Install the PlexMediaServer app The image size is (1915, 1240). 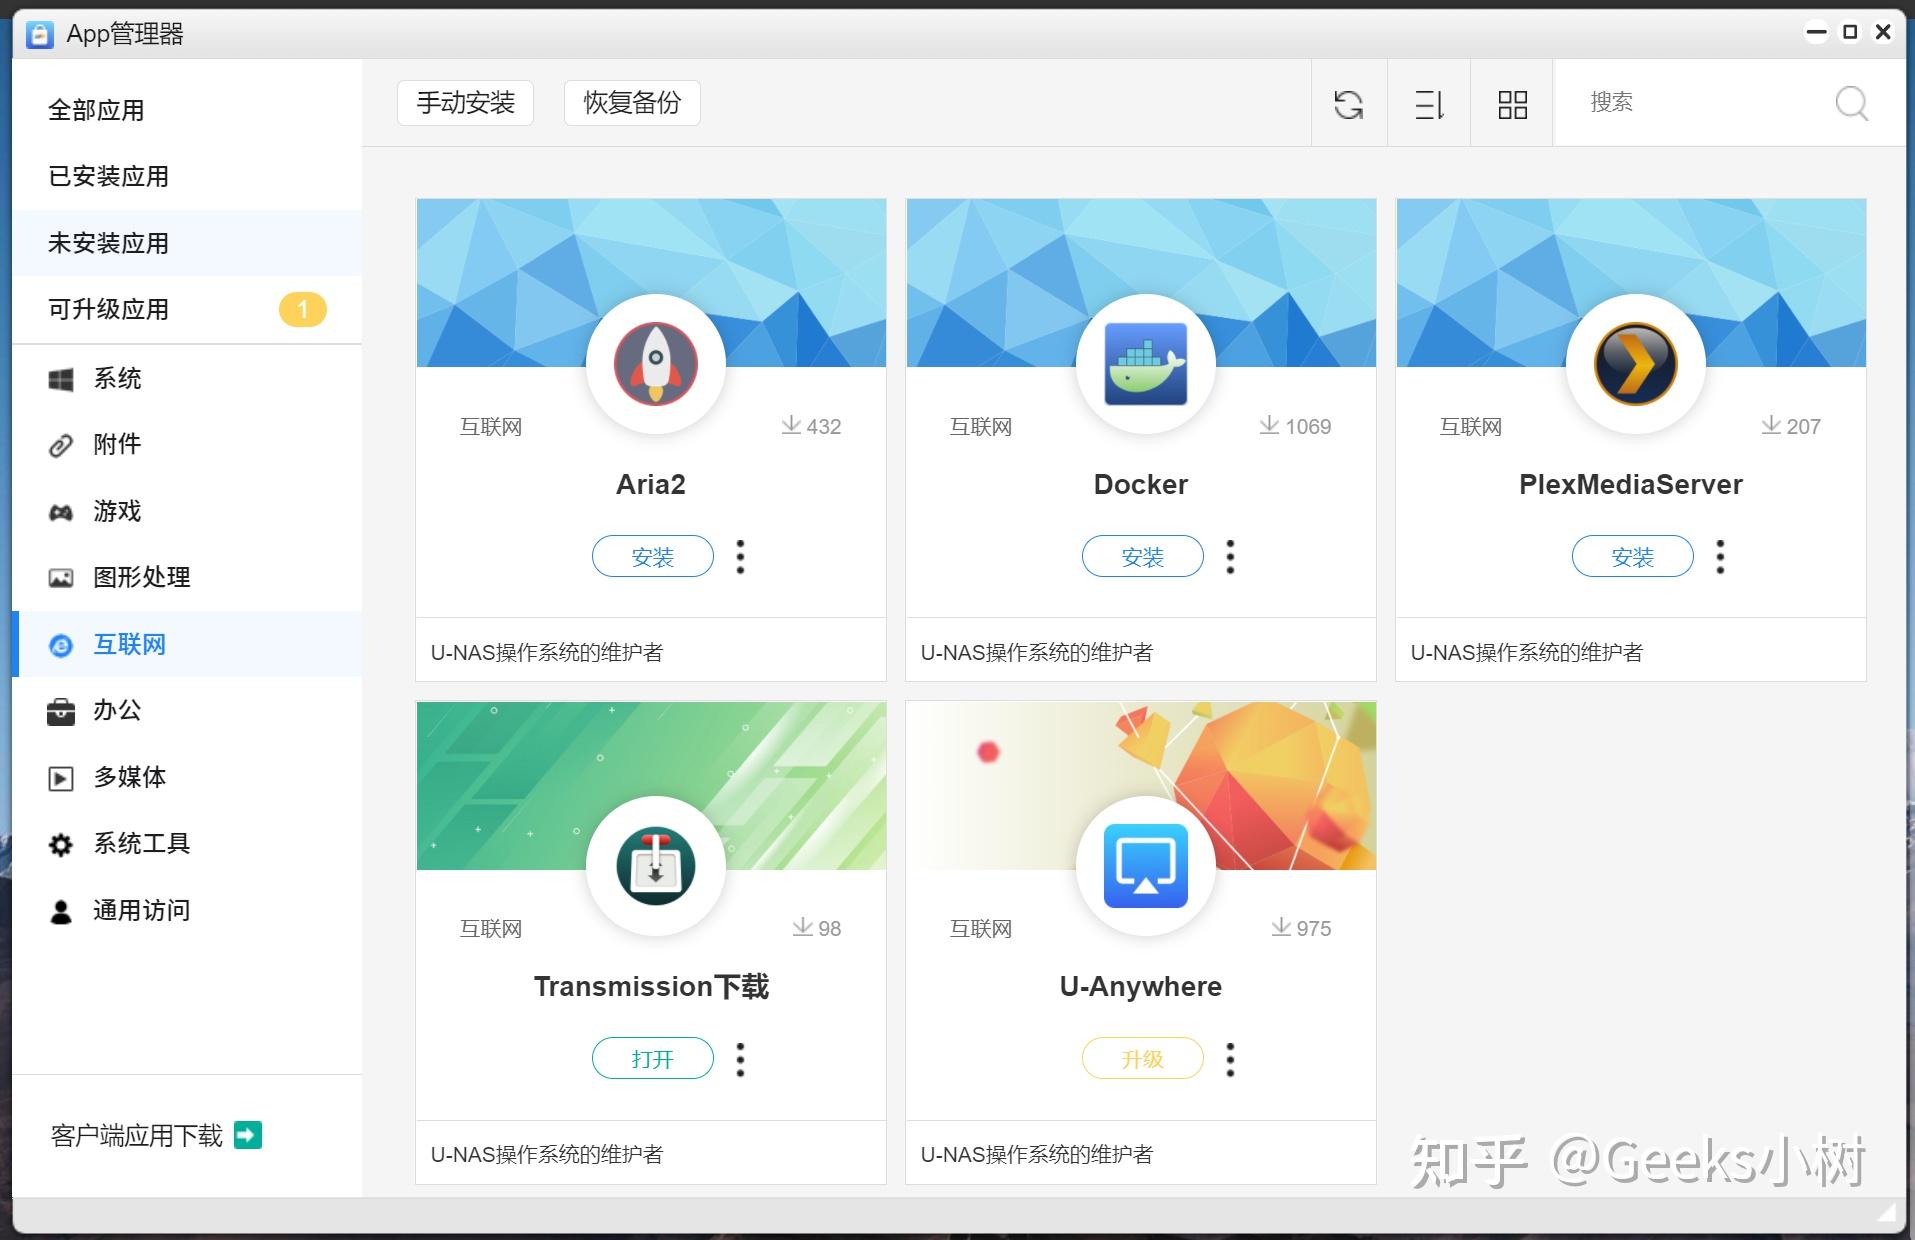pos(1633,557)
